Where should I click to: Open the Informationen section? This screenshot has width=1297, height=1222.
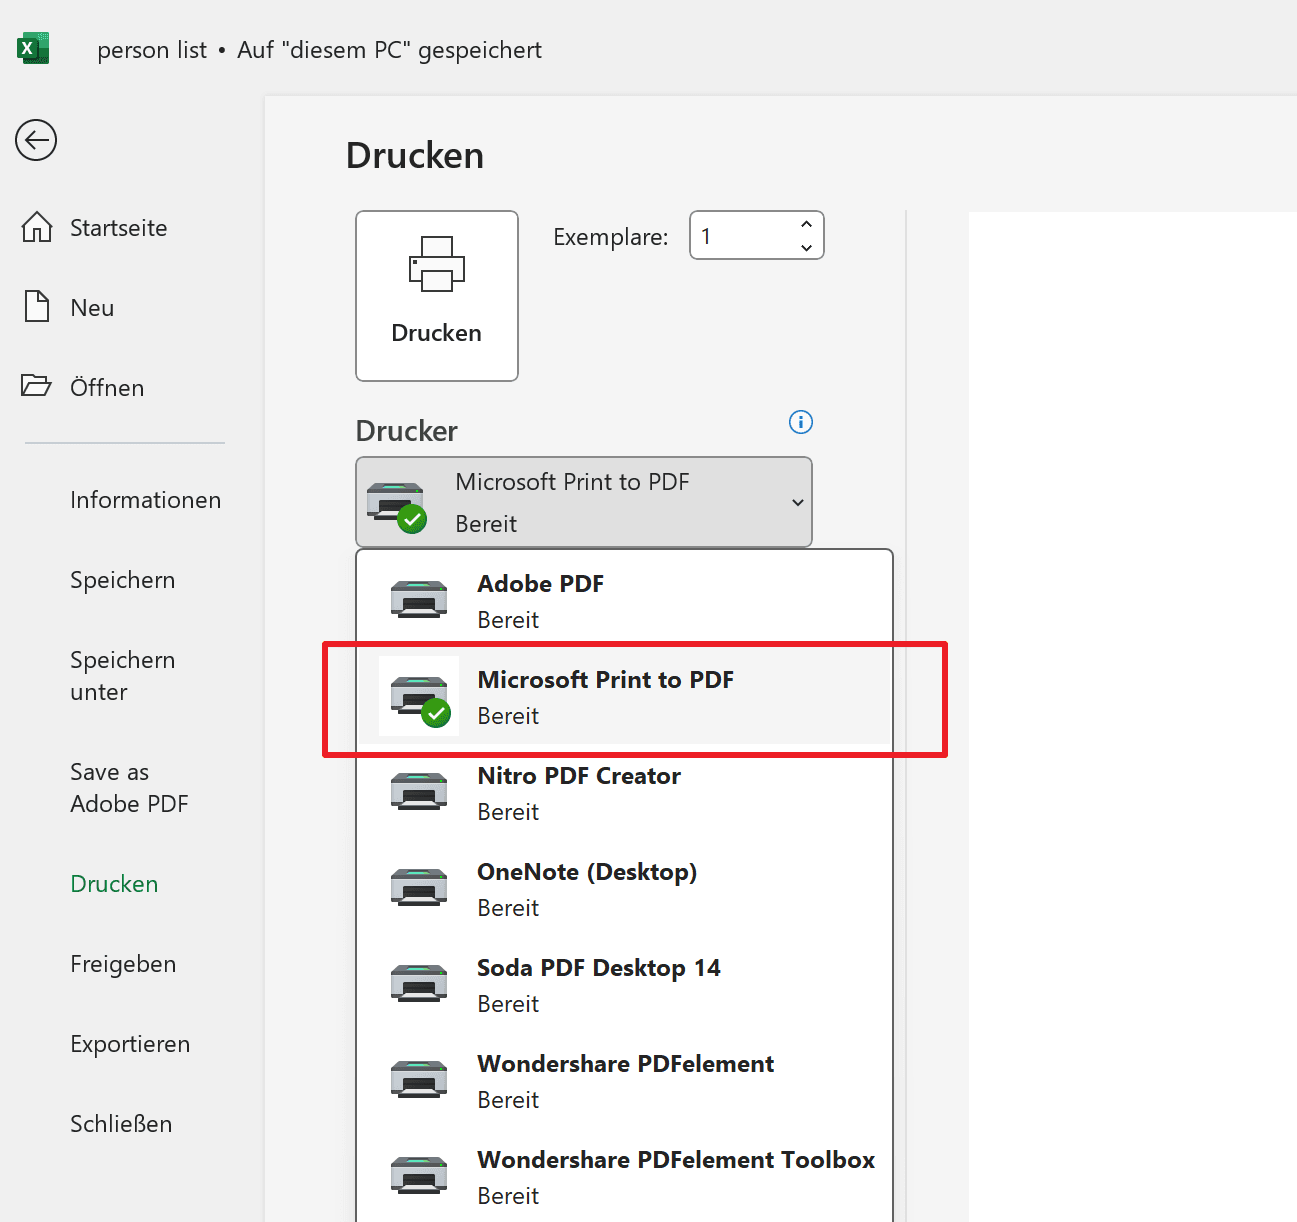click(x=146, y=500)
